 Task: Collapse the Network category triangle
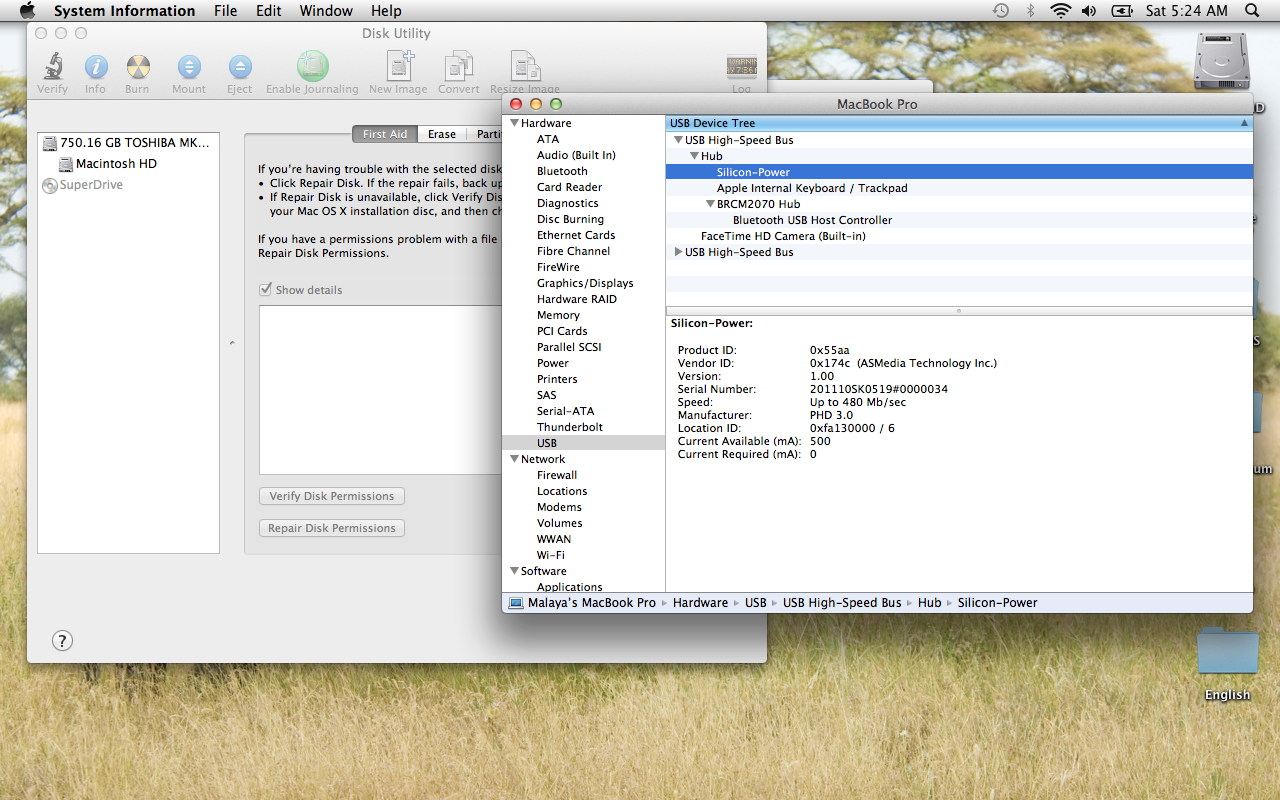[514, 459]
